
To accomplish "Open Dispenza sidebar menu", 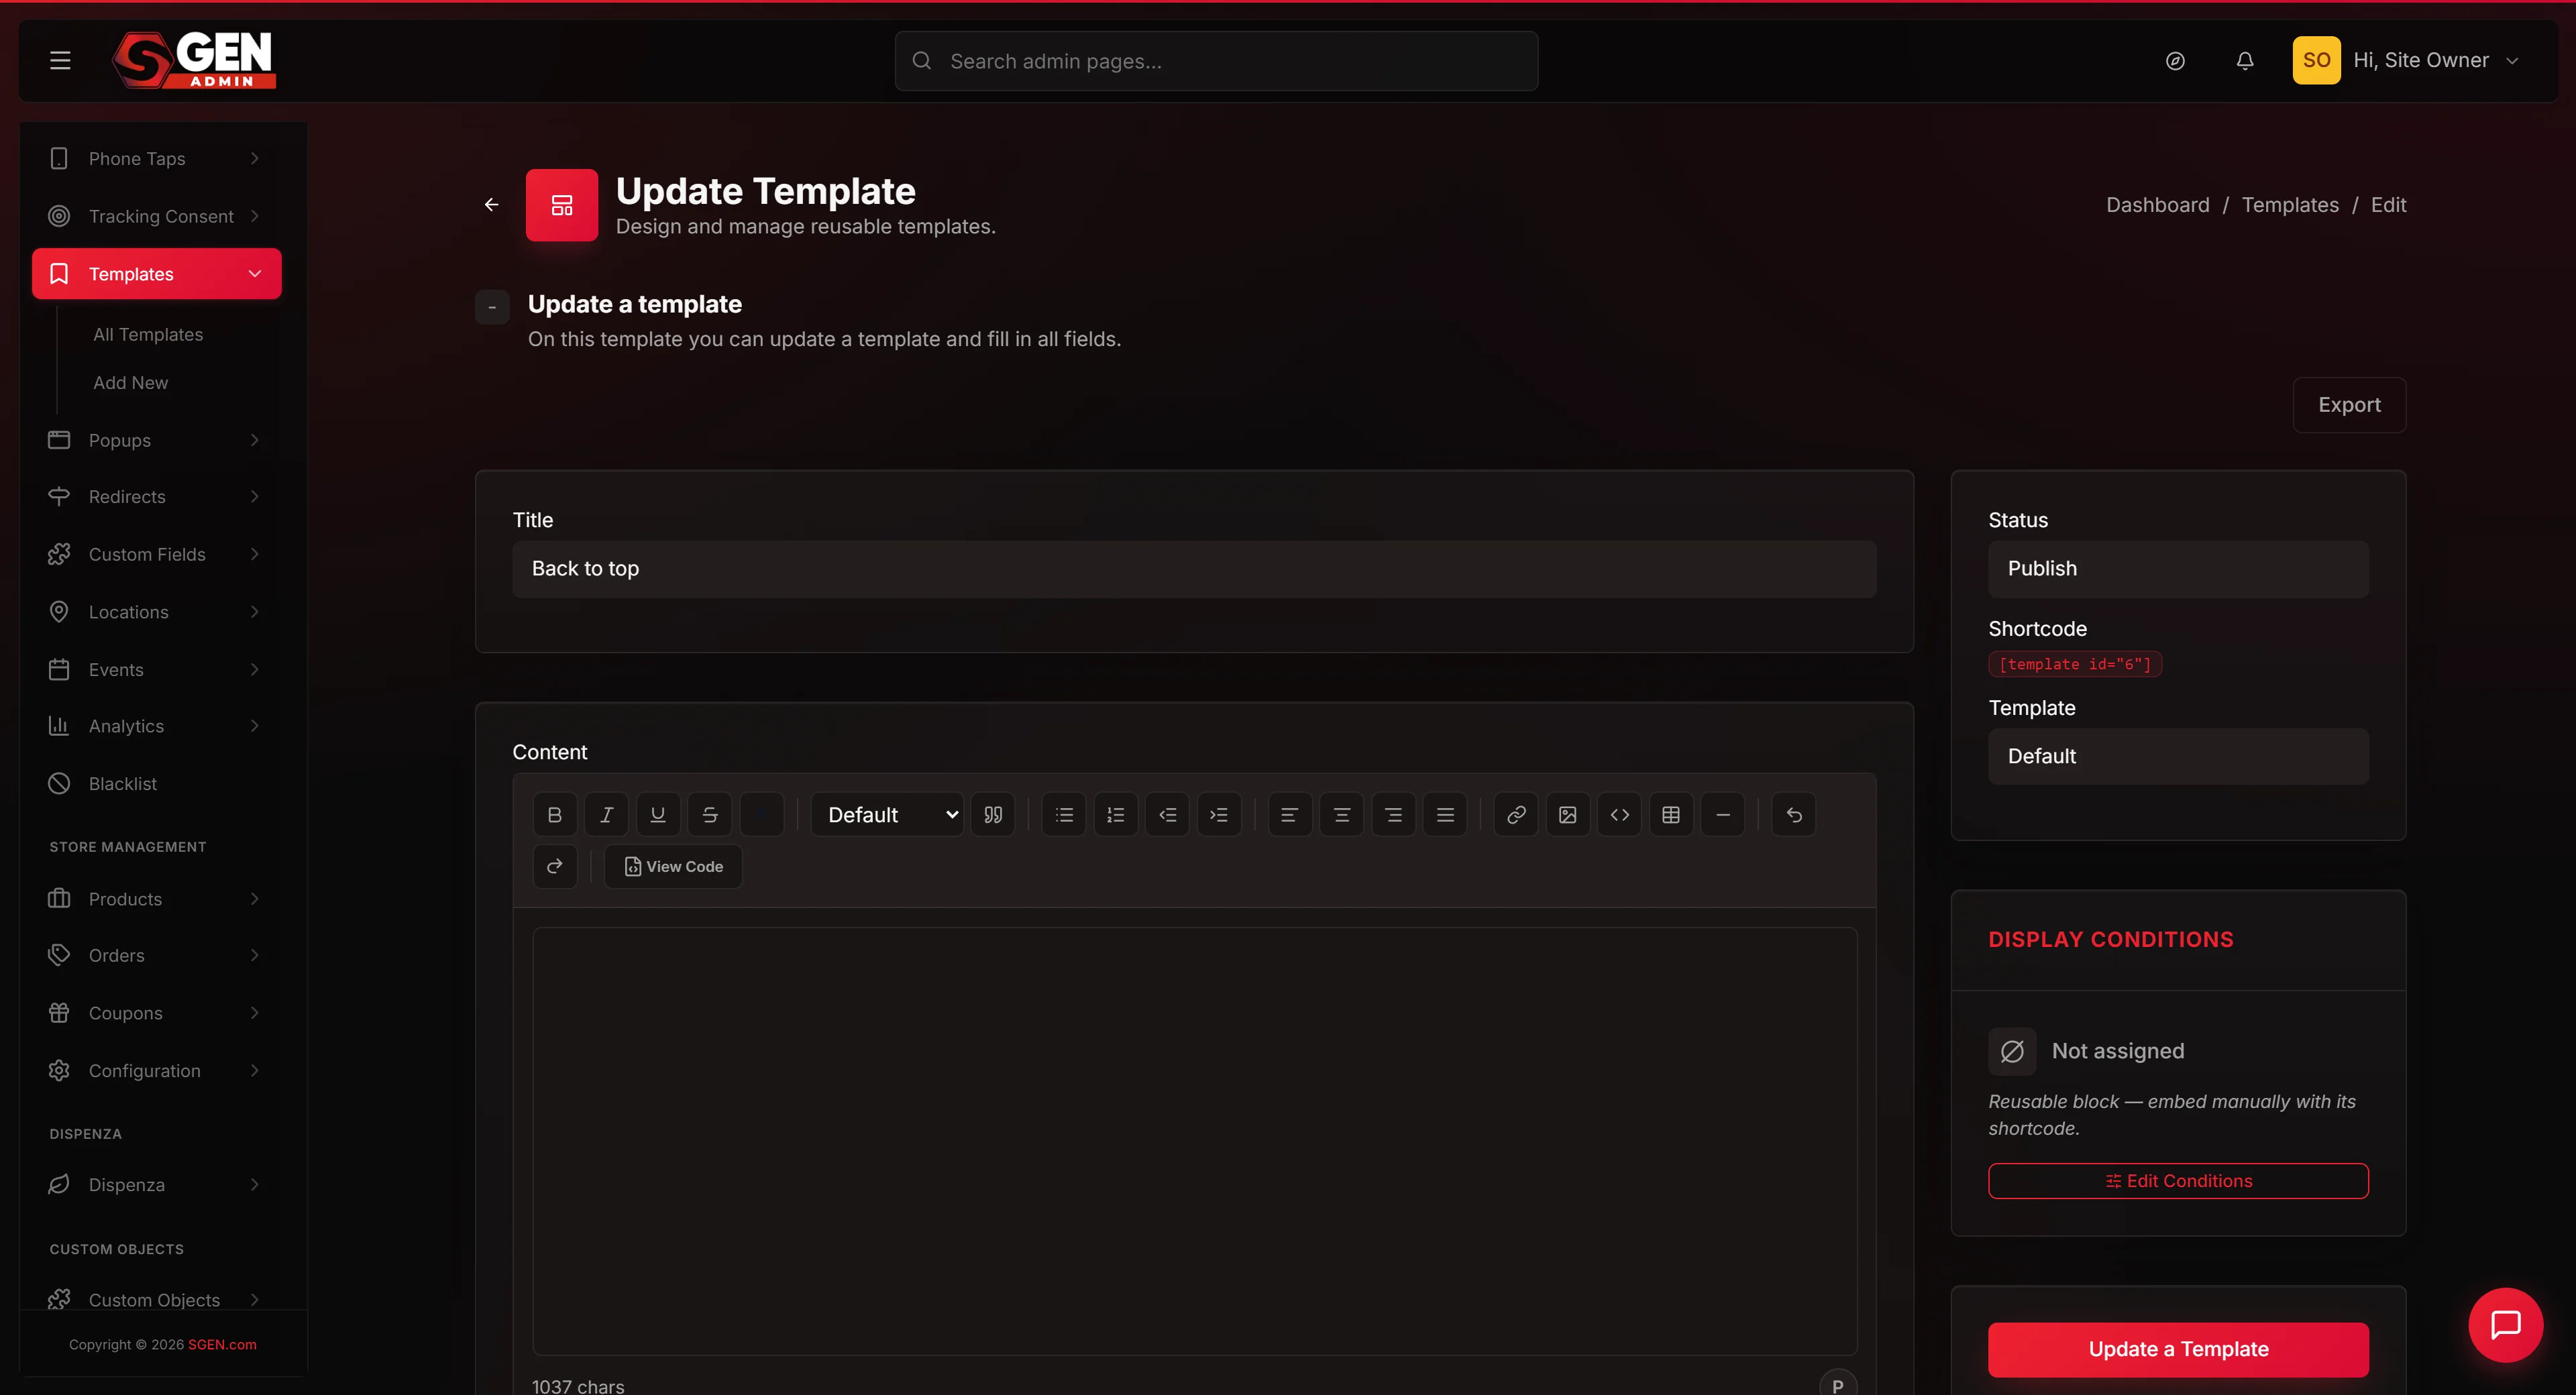I will point(156,1185).
